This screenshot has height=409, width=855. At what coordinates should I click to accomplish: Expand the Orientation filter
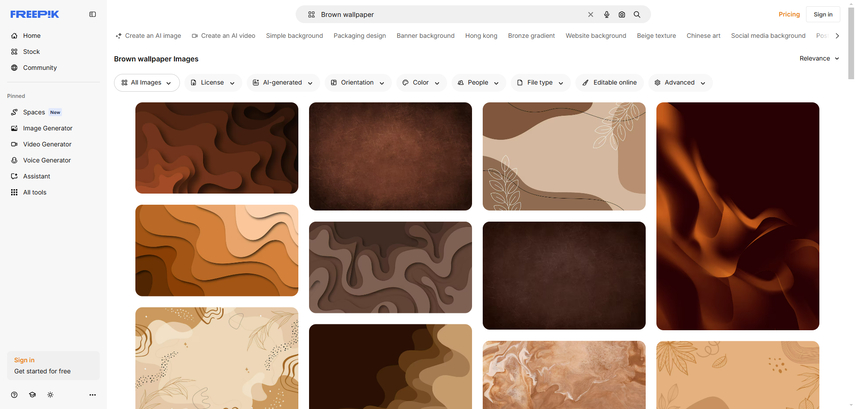pos(358,83)
